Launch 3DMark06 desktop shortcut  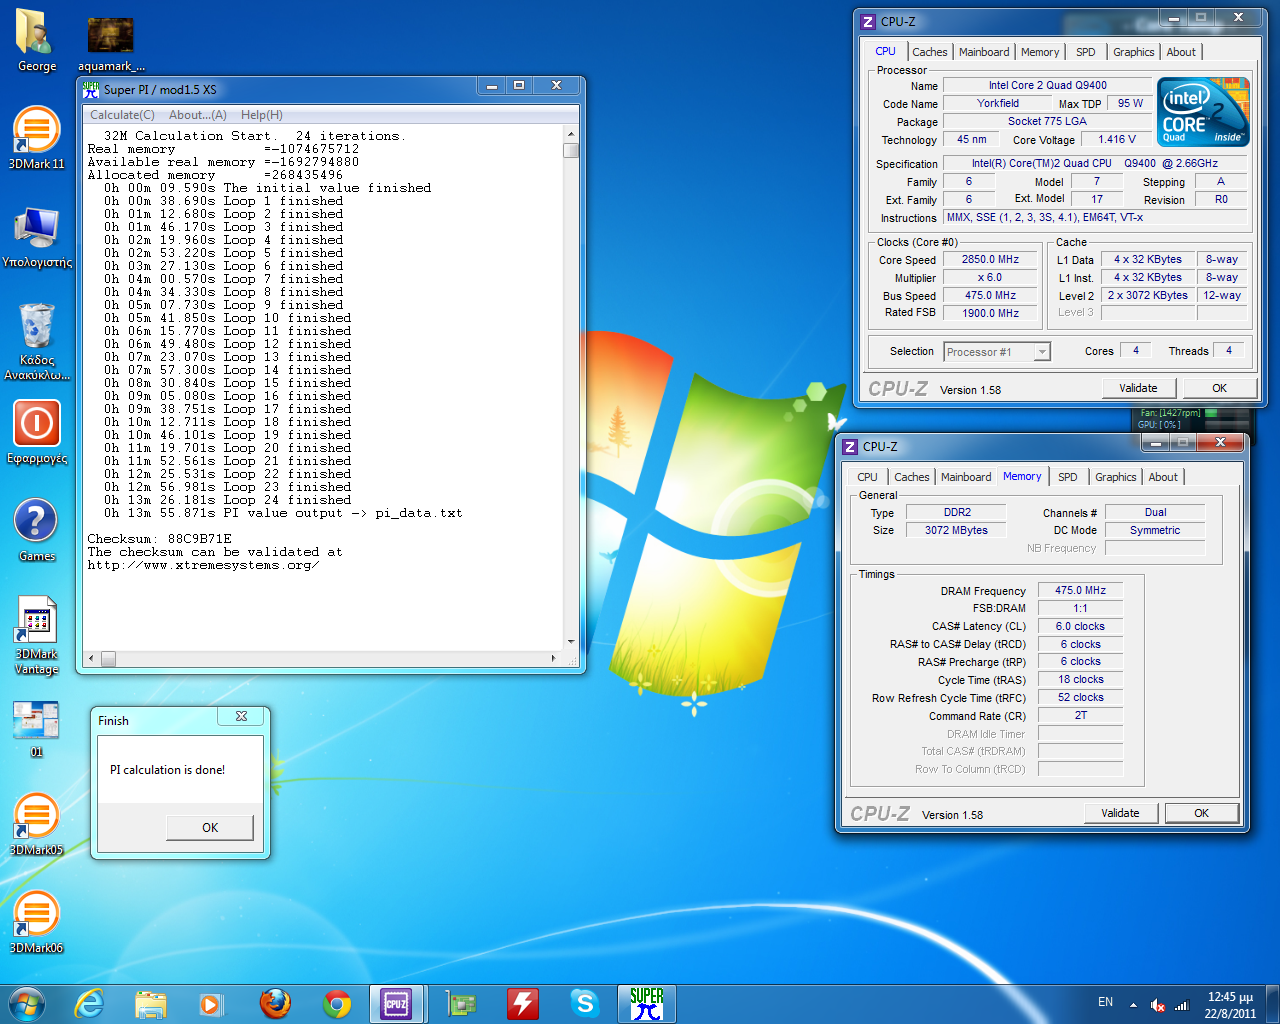click(37, 922)
